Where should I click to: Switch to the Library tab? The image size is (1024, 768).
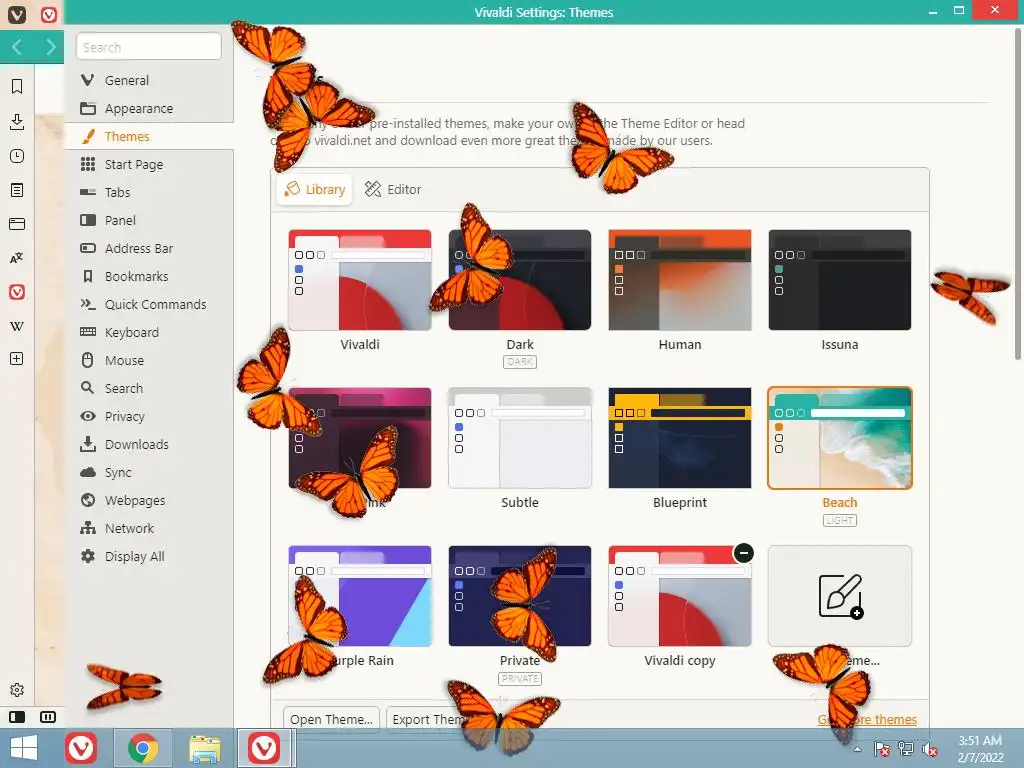[x=315, y=189]
